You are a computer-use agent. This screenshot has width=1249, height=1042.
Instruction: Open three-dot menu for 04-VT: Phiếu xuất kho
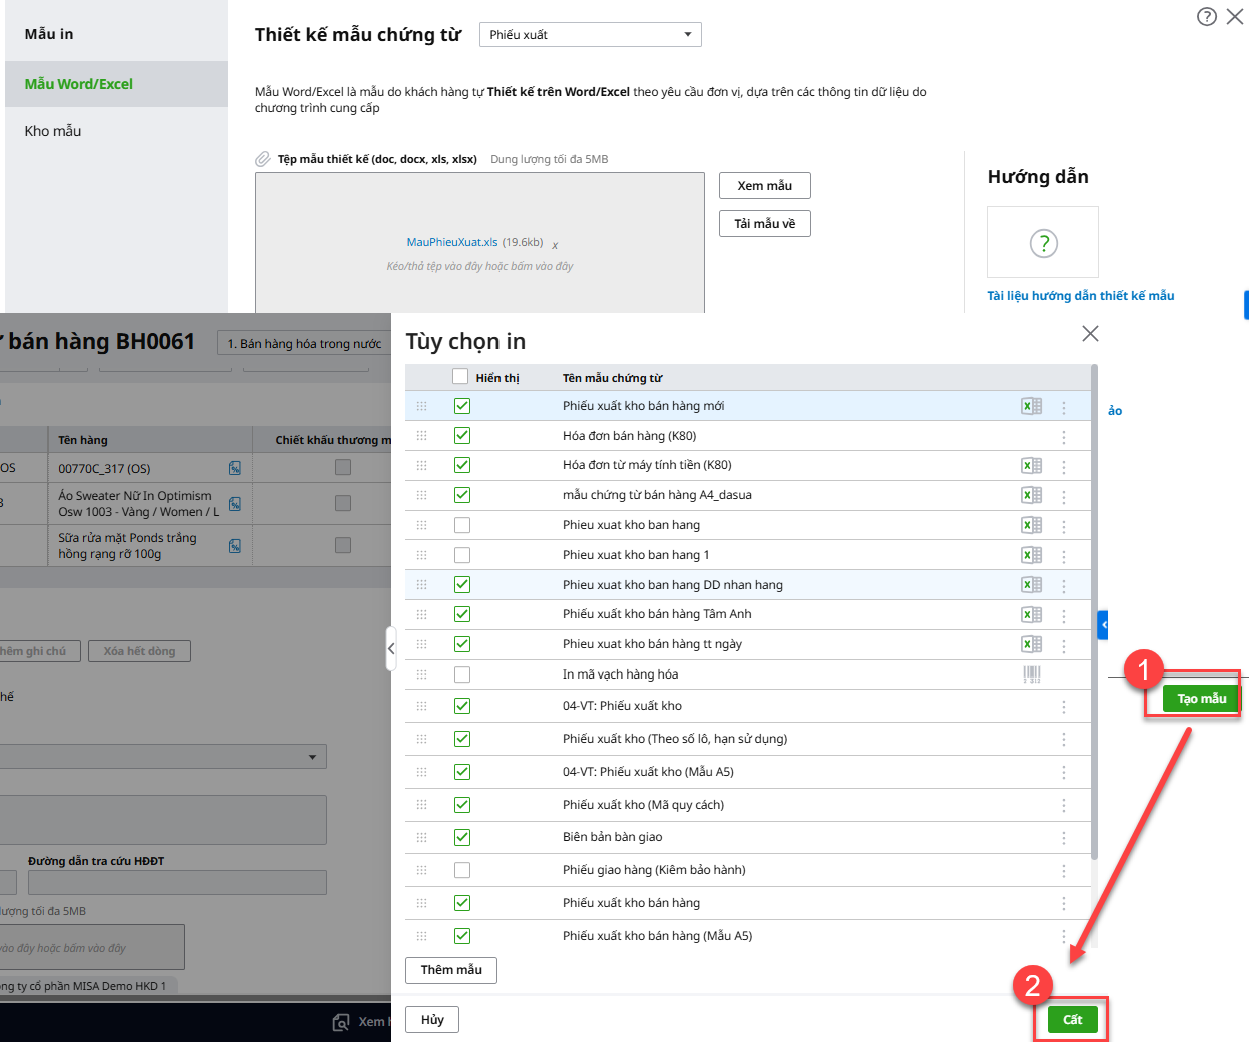1063,707
